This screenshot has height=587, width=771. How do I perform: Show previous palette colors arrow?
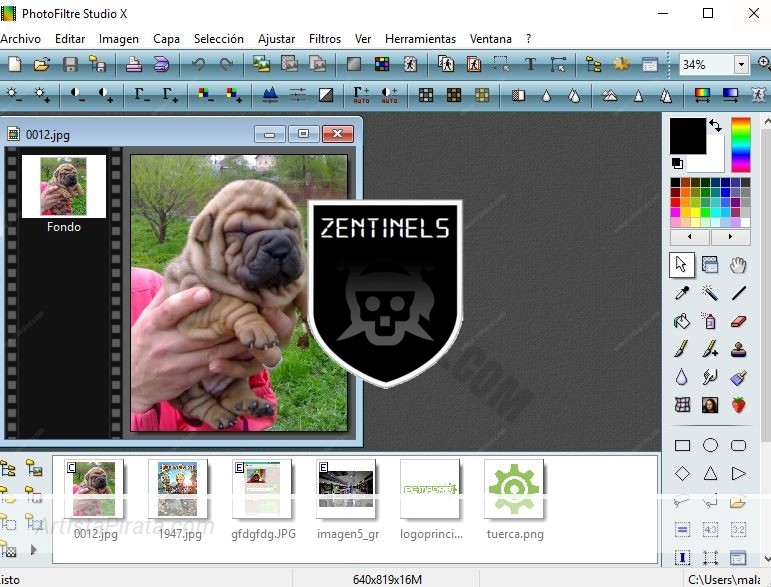click(690, 236)
